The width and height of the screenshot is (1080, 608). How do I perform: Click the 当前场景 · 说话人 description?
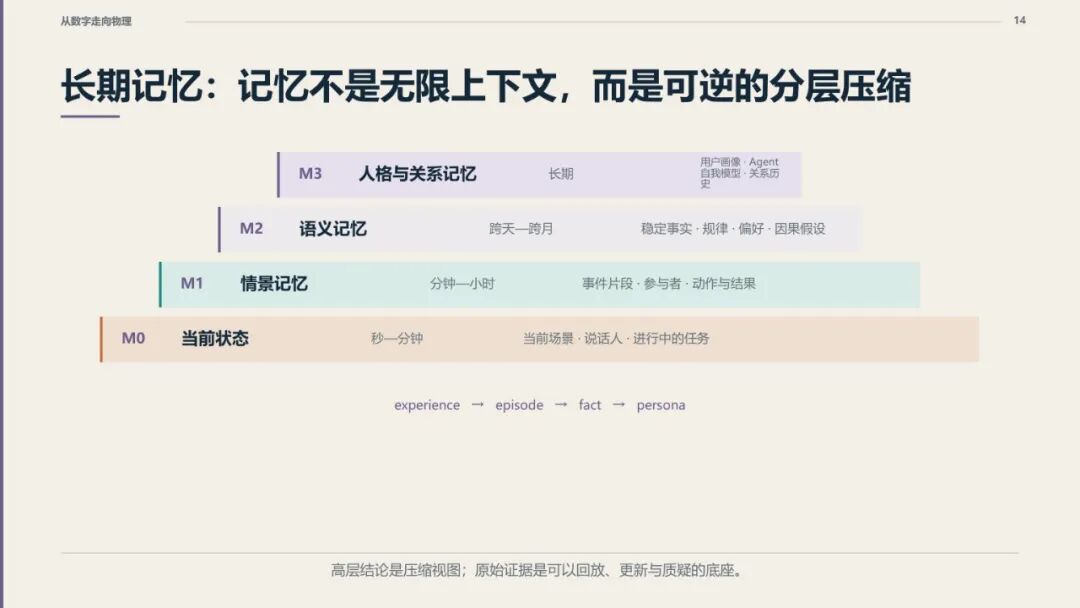tap(616, 338)
